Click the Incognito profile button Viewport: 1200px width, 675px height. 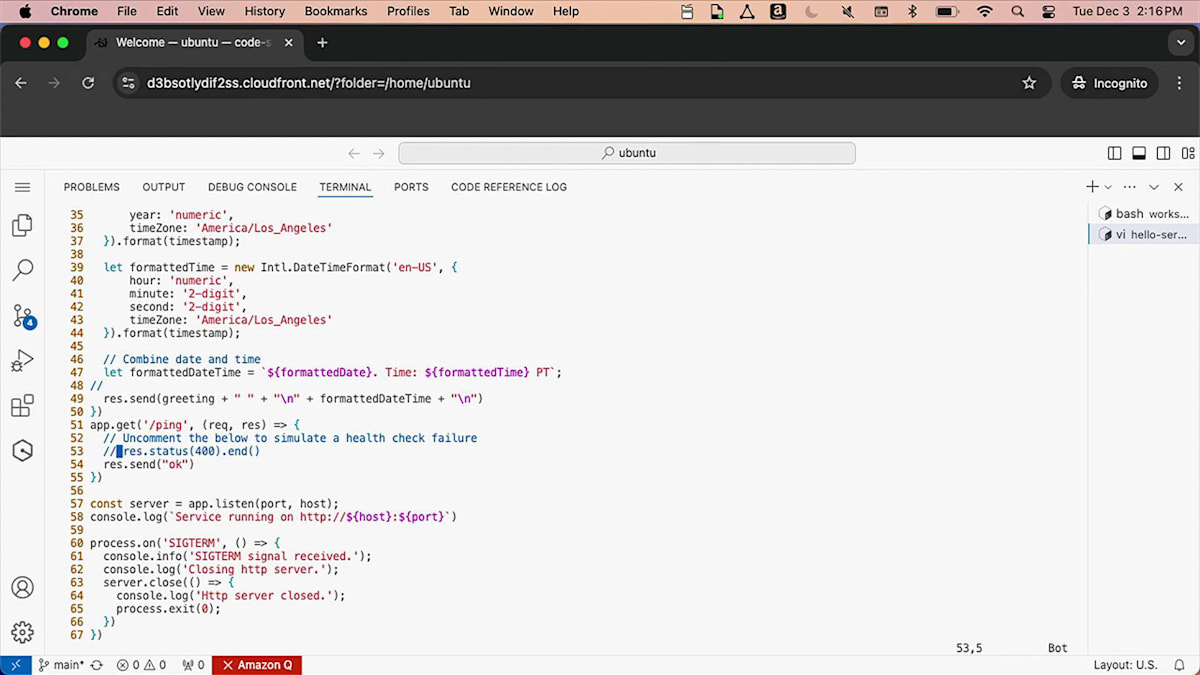pyautogui.click(x=1109, y=83)
